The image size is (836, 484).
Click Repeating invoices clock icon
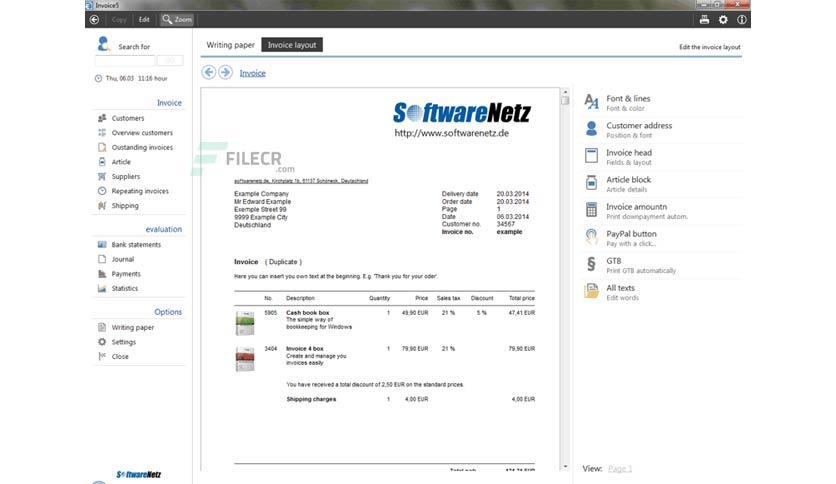[x=102, y=191]
